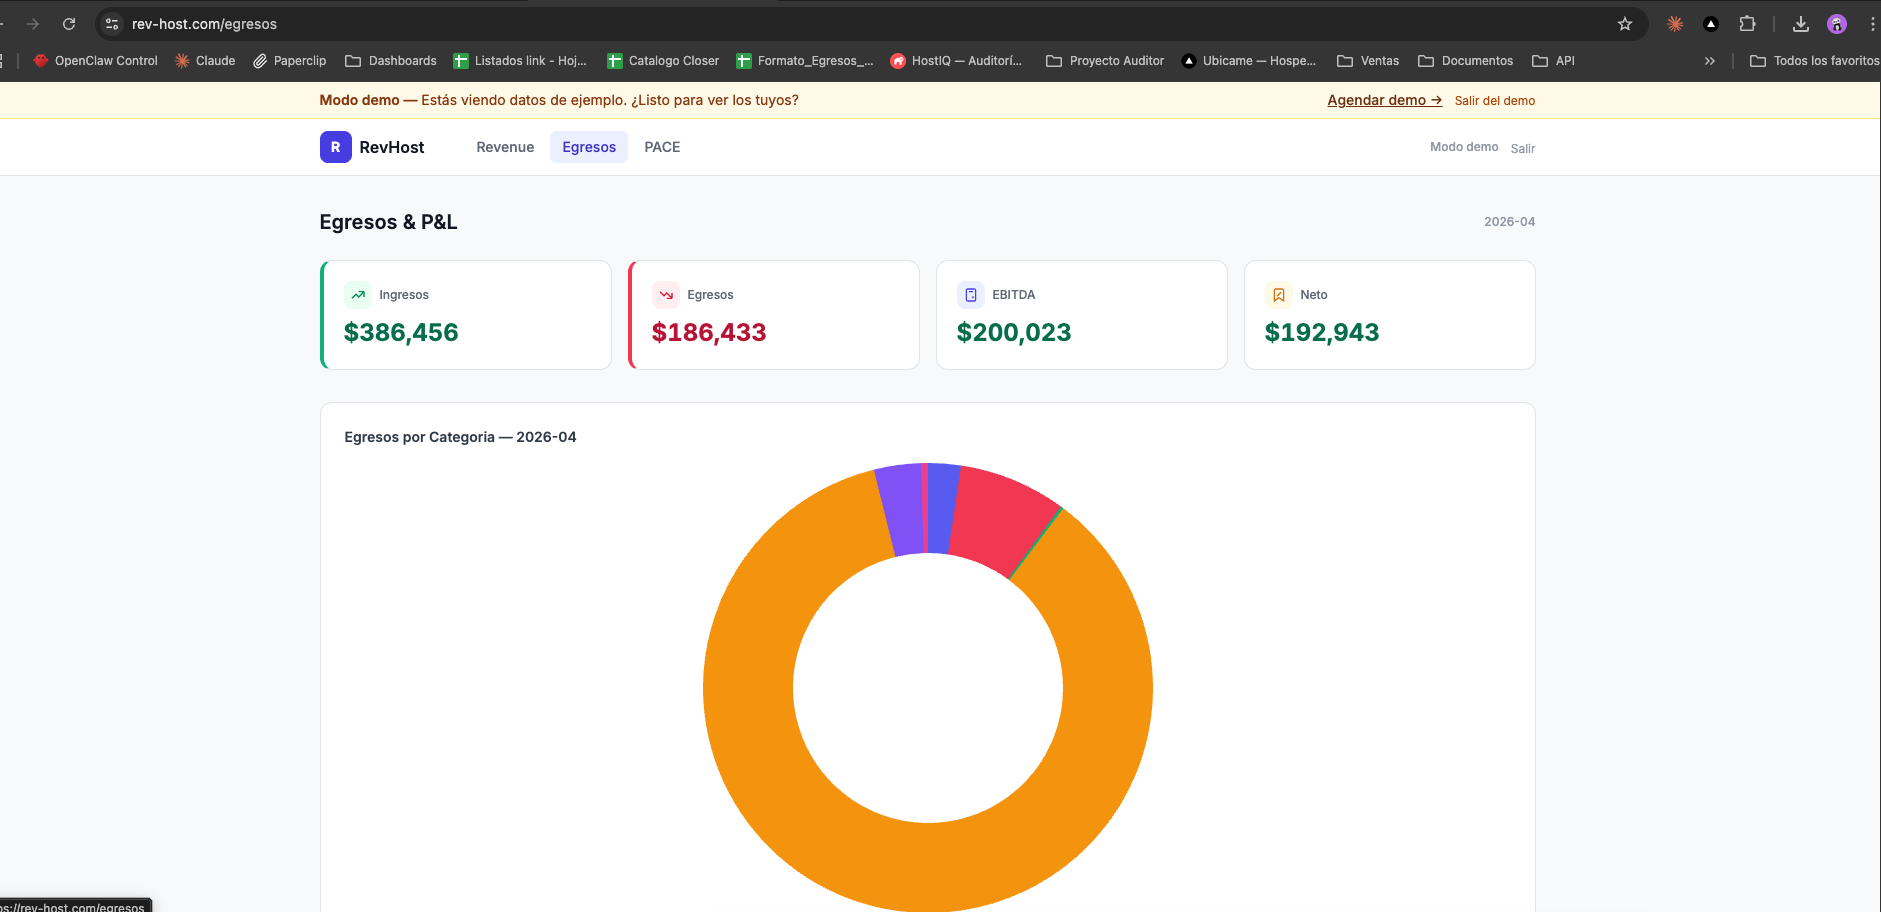Switch to the Revenue tab
The width and height of the screenshot is (1881, 912).
point(505,147)
